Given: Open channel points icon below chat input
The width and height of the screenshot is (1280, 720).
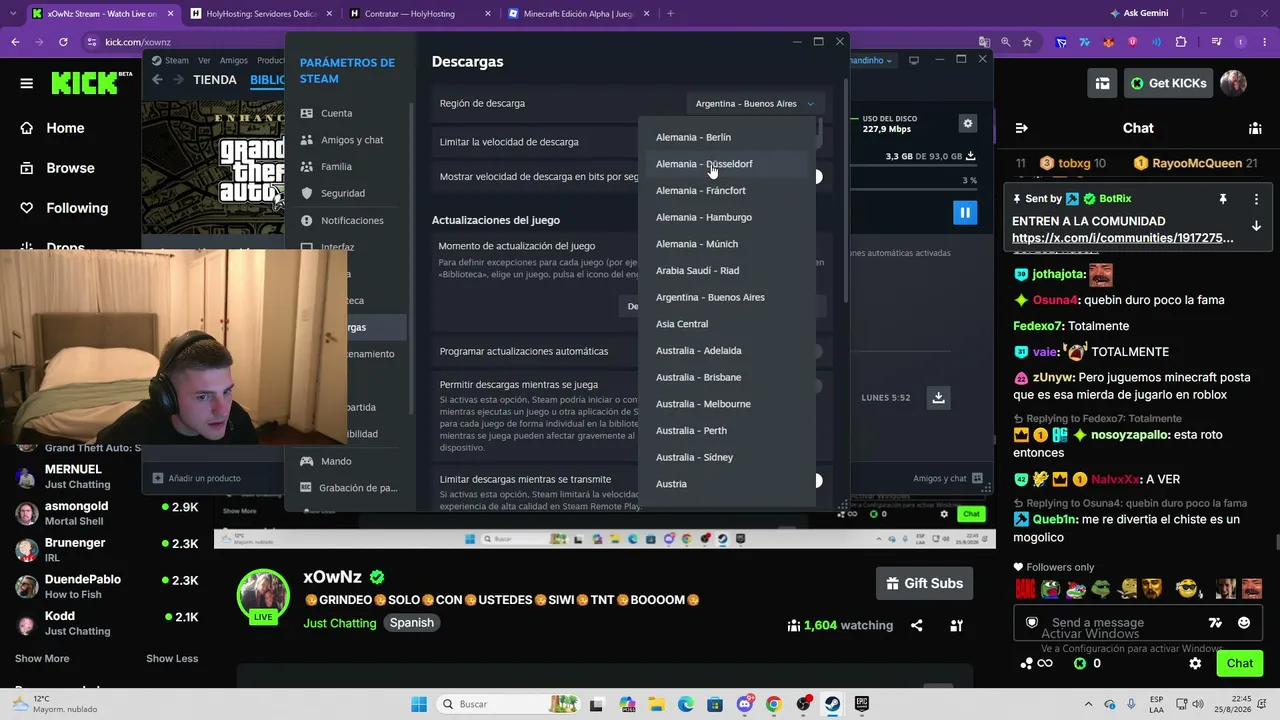Looking at the screenshot, I should pos(1035,663).
